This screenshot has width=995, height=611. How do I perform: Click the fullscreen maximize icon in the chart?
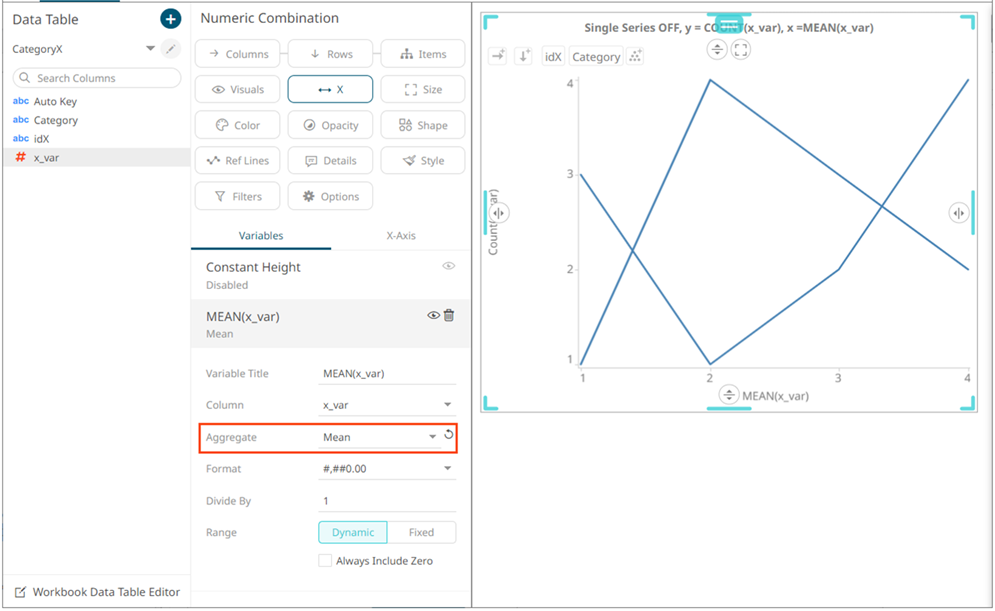pyautogui.click(x=741, y=49)
